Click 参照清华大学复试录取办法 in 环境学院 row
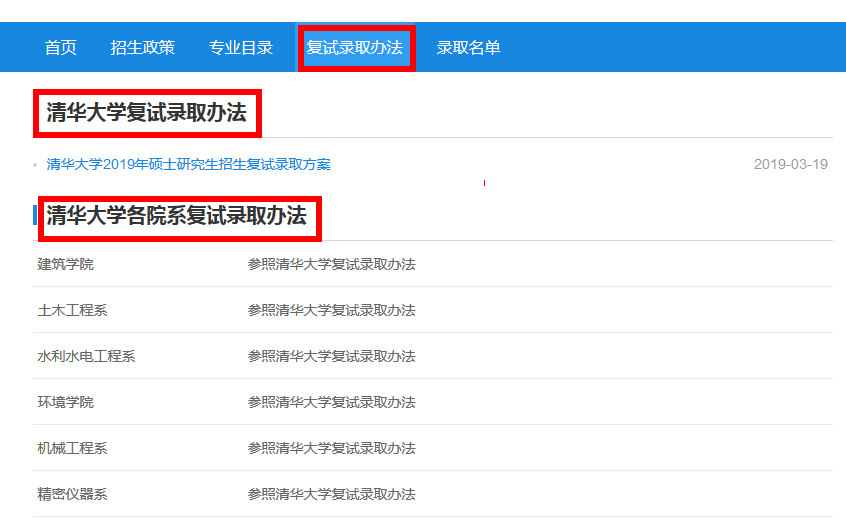Screen dimensions: 846x519 pos(331,402)
